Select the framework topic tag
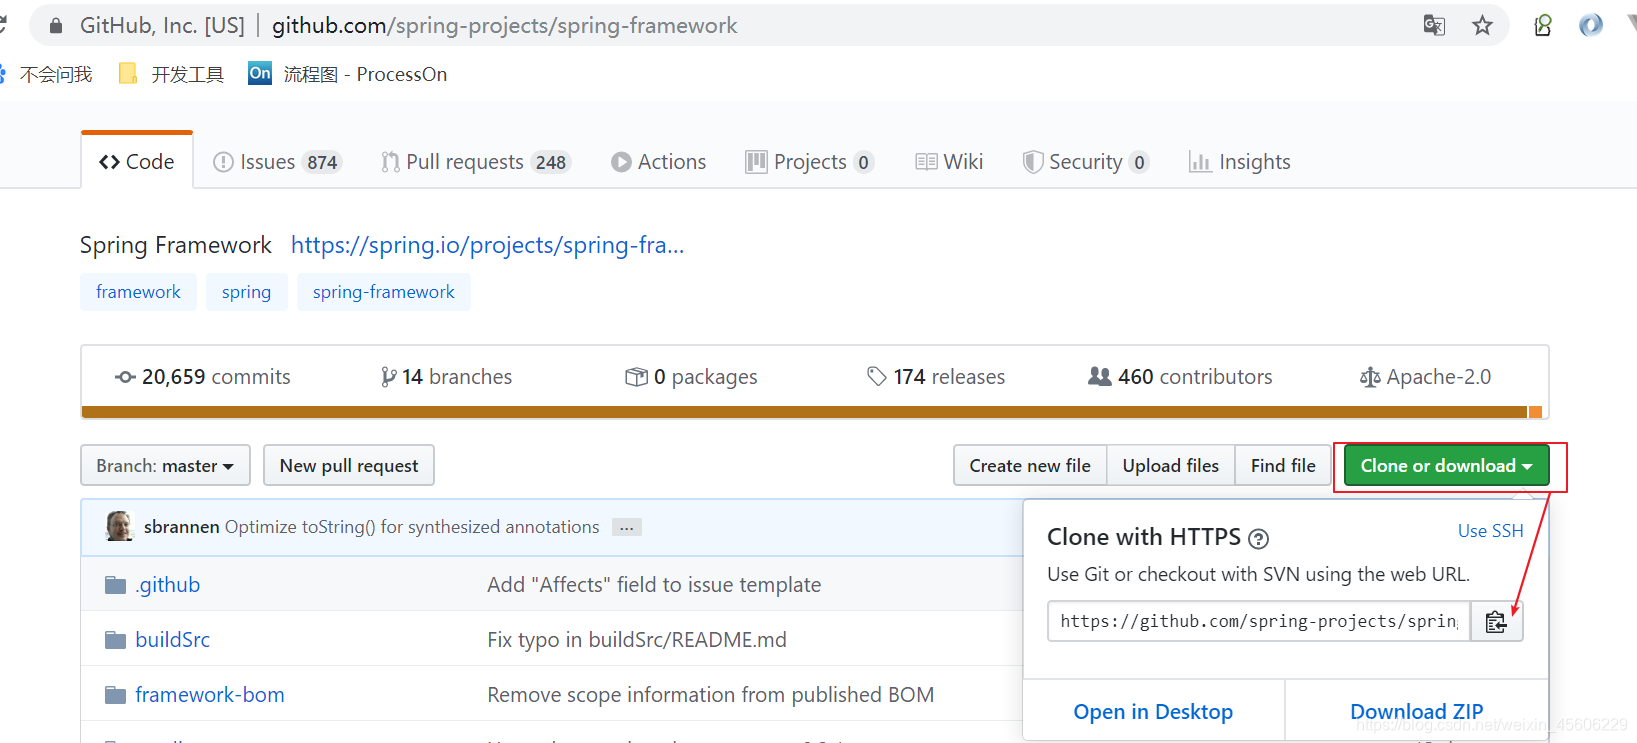1637x743 pixels. click(x=138, y=292)
